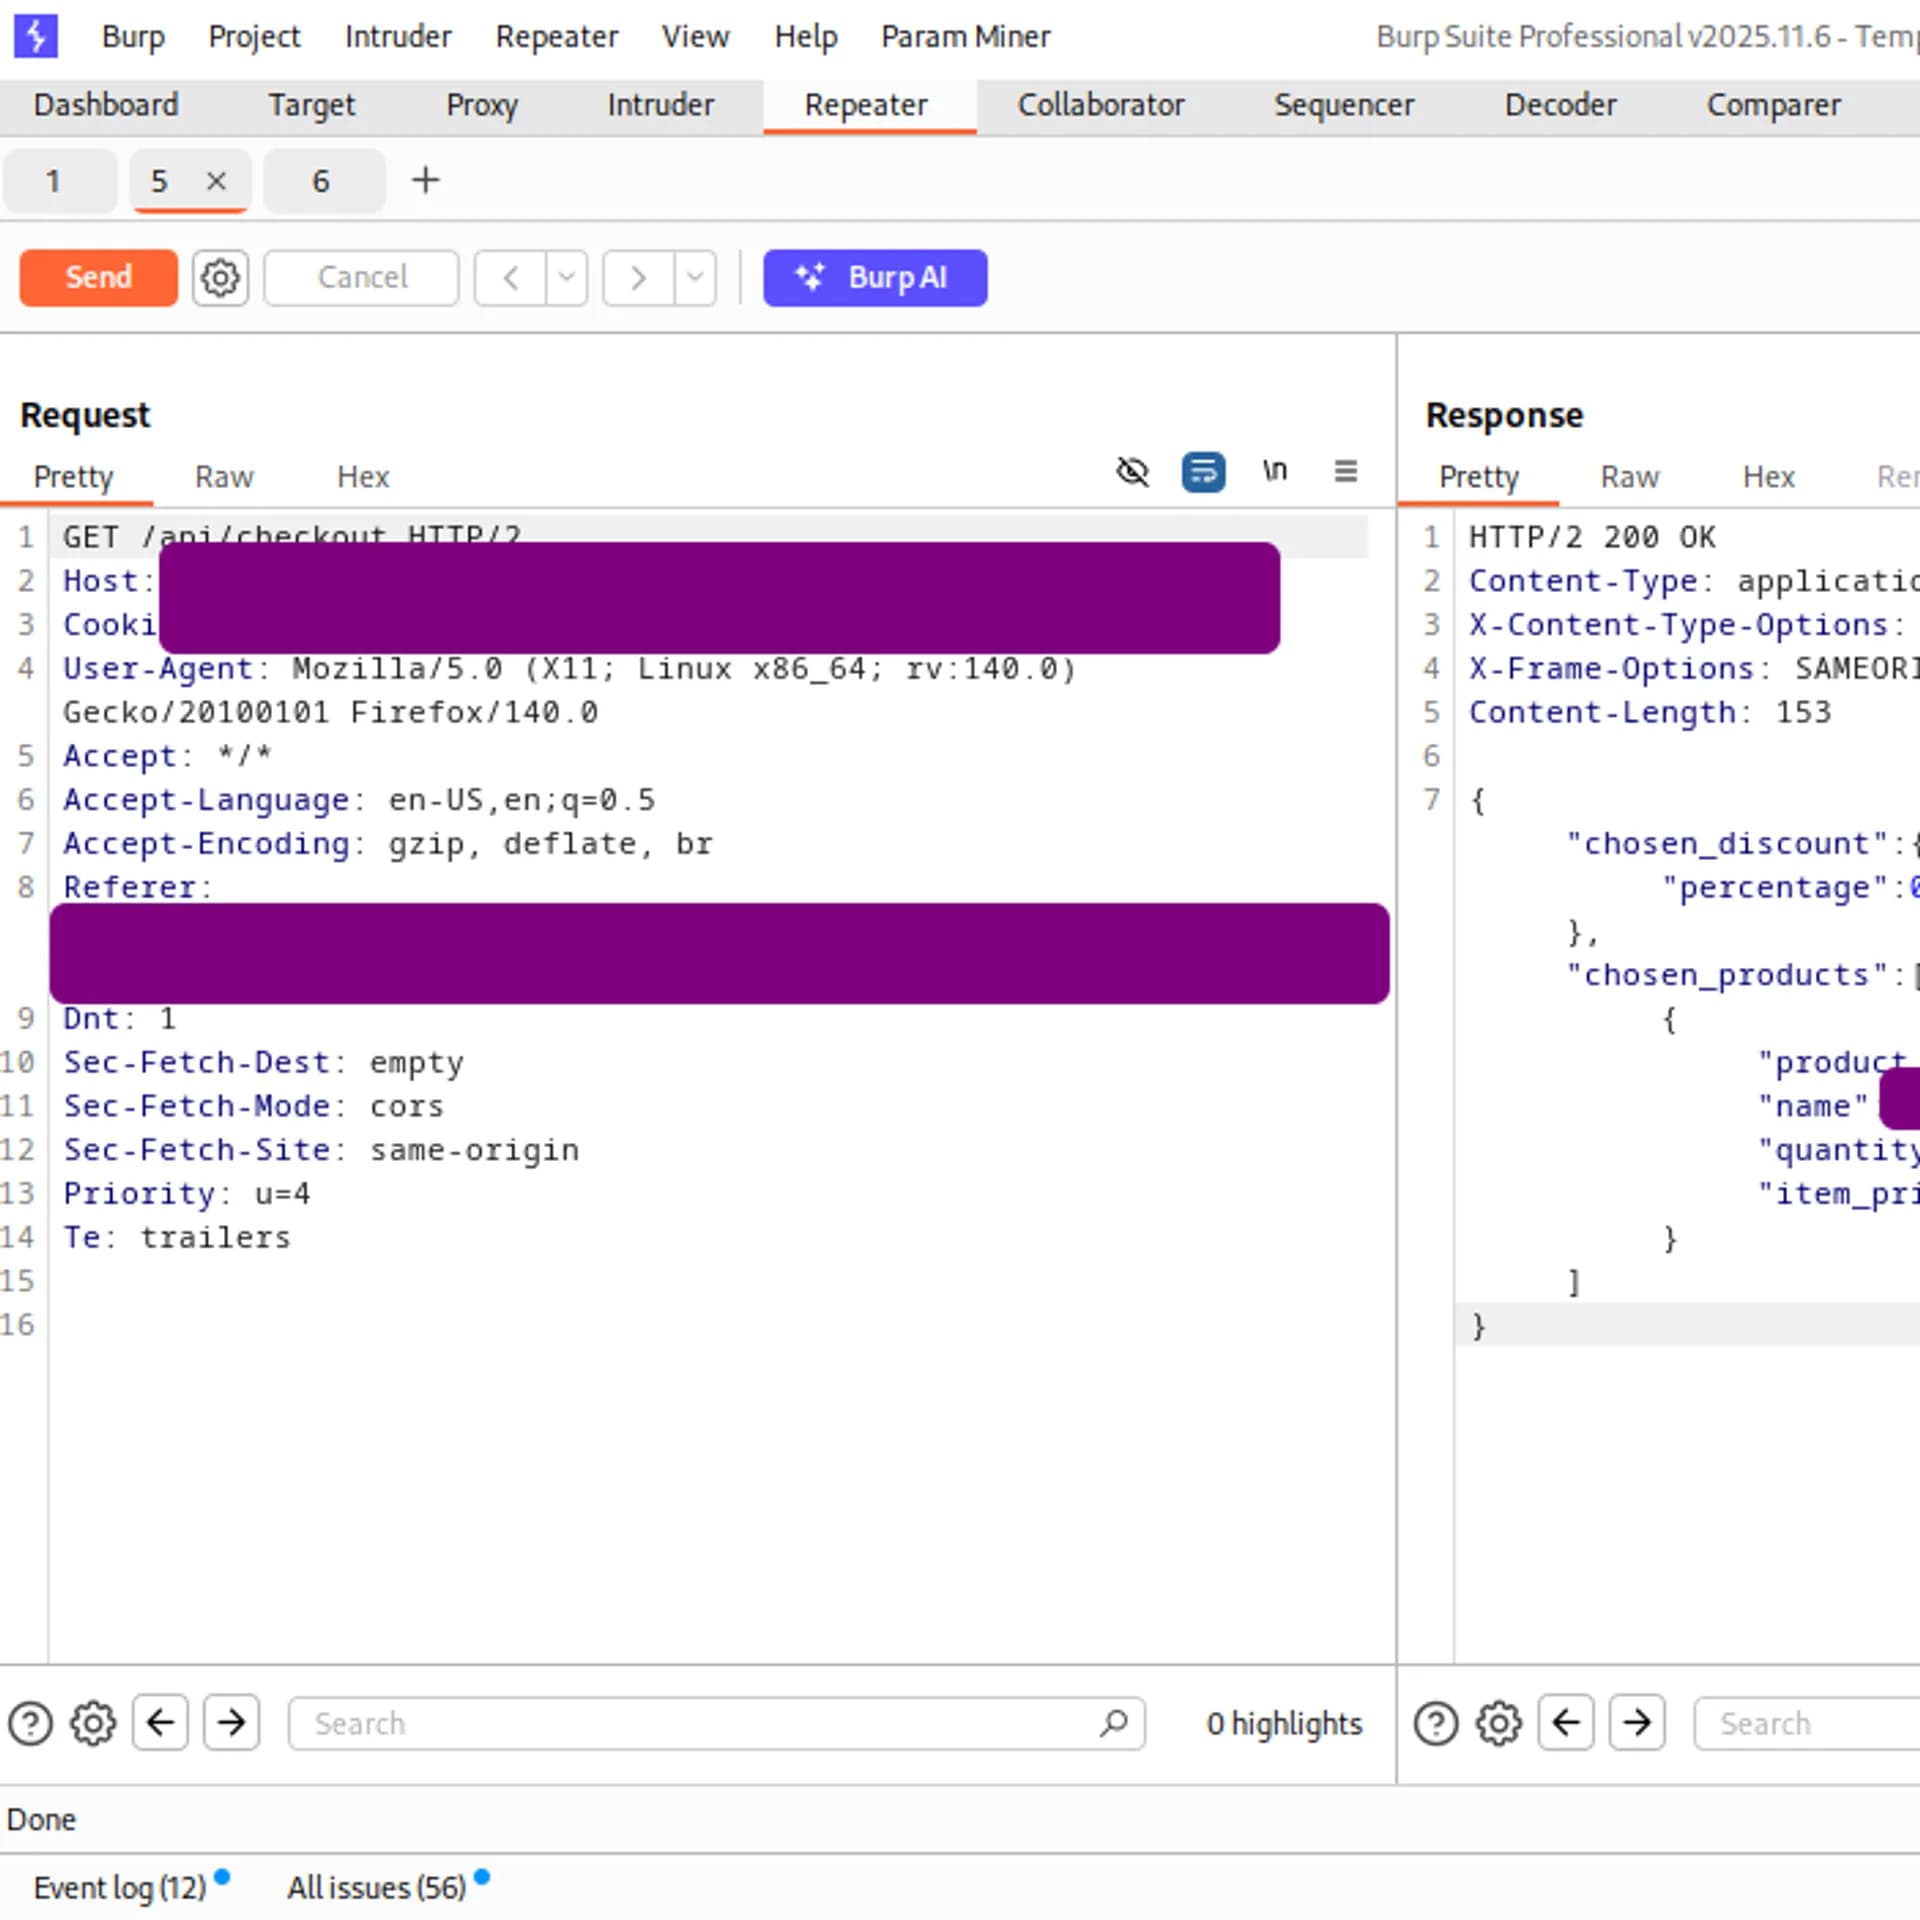1920x1920 pixels.
Task: Send the request
Action: tap(98, 277)
